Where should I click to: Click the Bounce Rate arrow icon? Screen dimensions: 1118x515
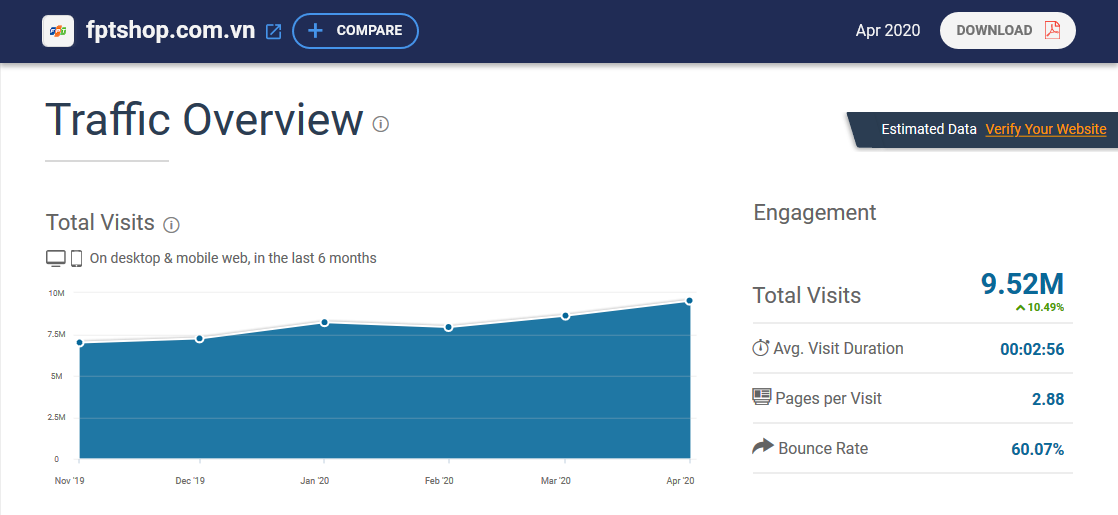pyautogui.click(x=762, y=447)
